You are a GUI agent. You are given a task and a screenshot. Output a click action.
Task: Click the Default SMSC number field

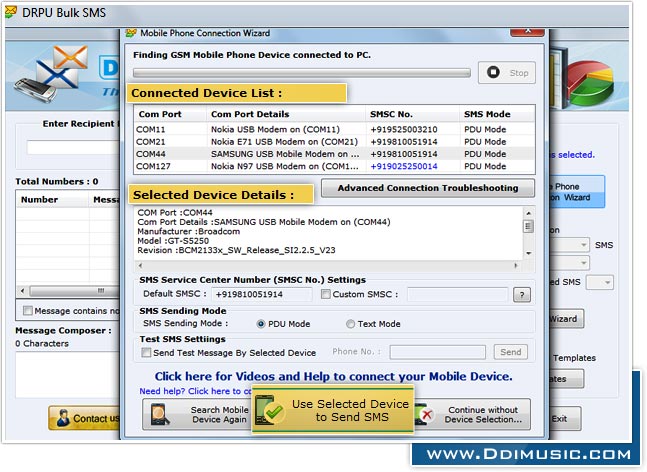tap(262, 295)
